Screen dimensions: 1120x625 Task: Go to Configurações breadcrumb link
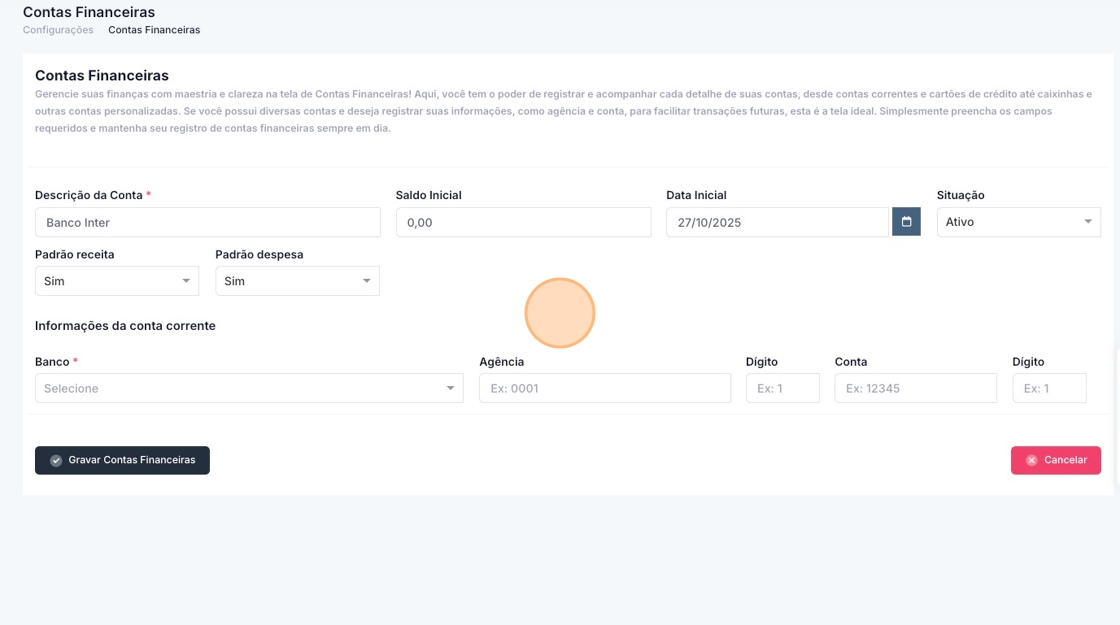[58, 30]
